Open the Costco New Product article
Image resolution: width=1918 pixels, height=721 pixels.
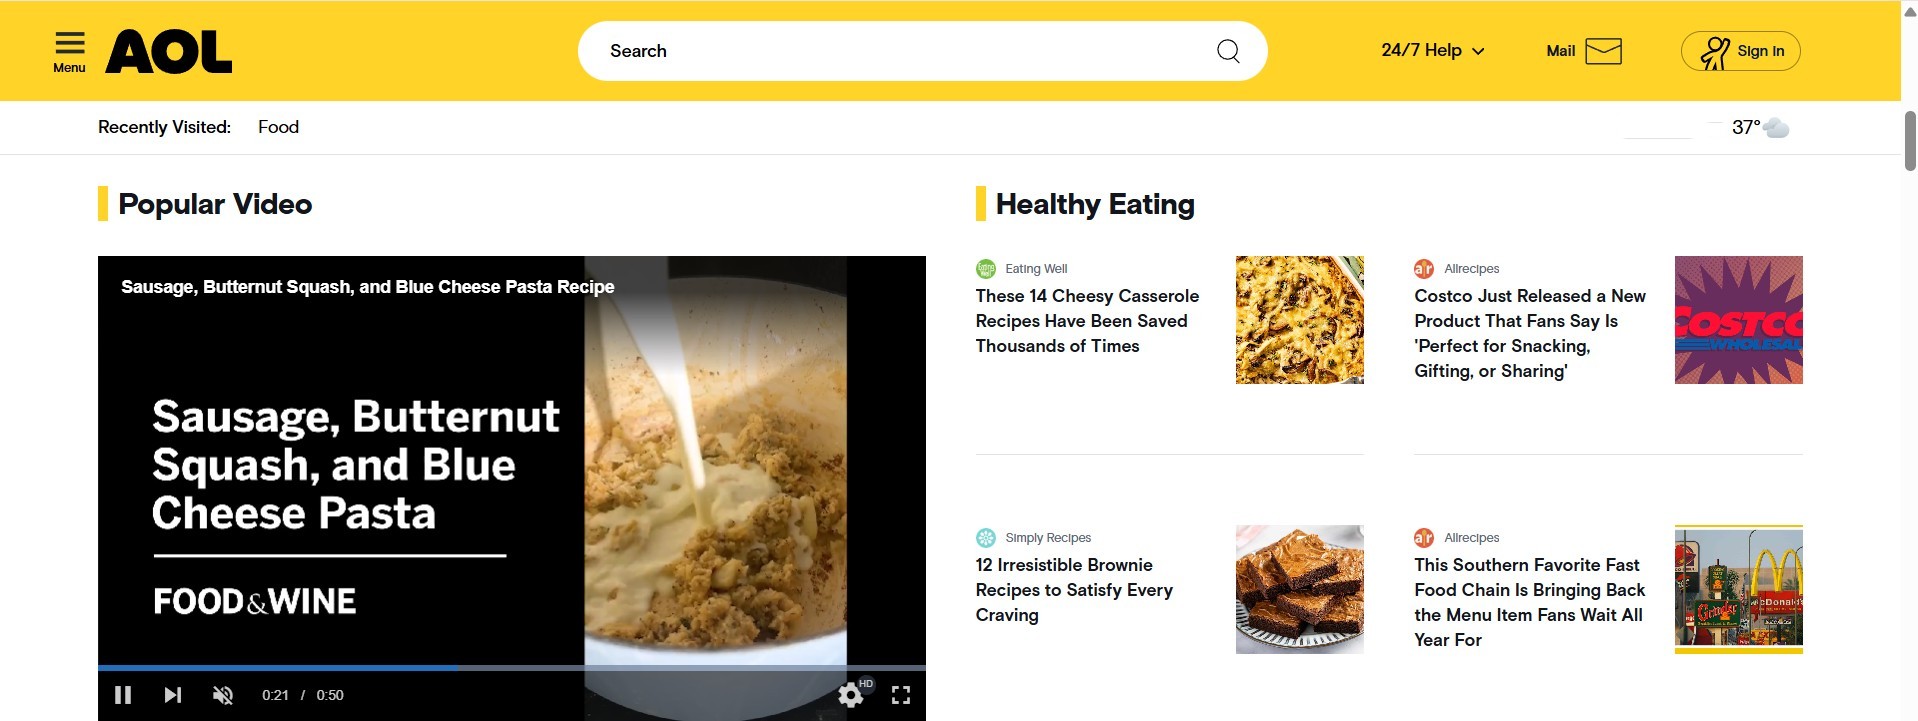pos(1530,333)
